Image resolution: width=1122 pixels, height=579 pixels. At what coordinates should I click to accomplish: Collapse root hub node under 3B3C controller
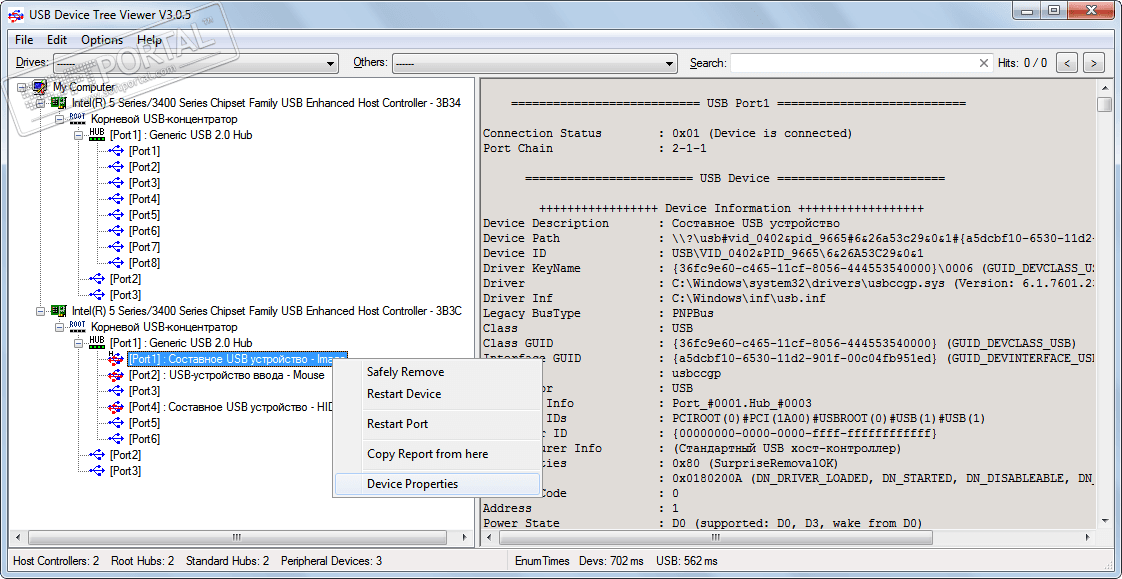pos(59,327)
